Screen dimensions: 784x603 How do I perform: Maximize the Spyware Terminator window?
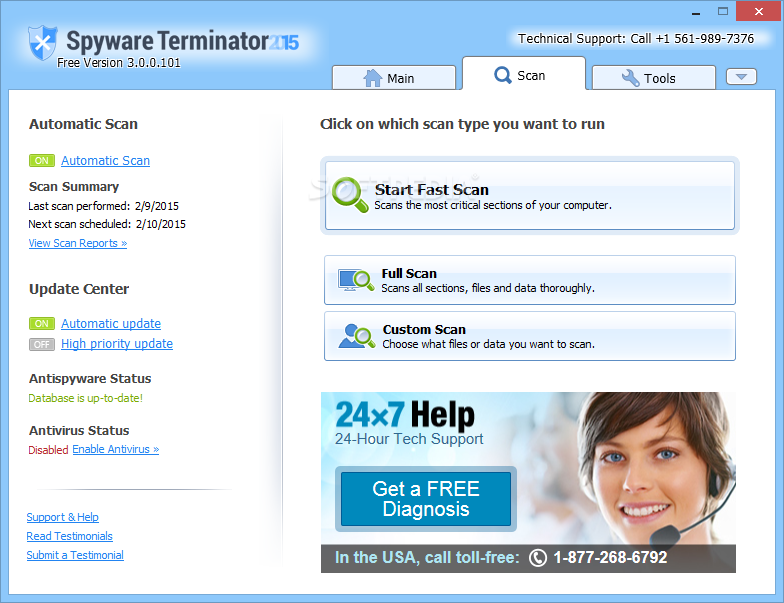[722, 12]
